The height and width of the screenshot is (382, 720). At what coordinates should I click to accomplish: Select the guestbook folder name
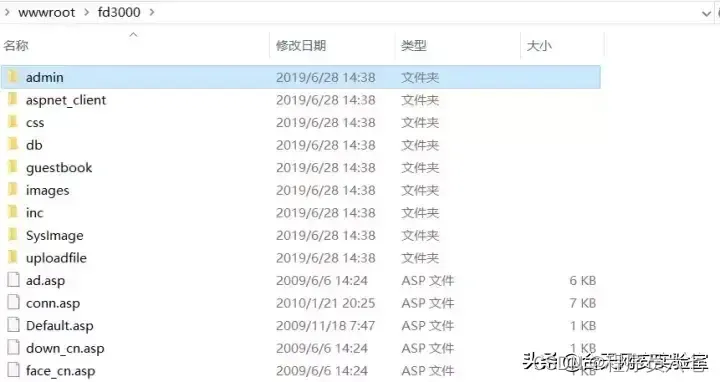click(x=59, y=168)
